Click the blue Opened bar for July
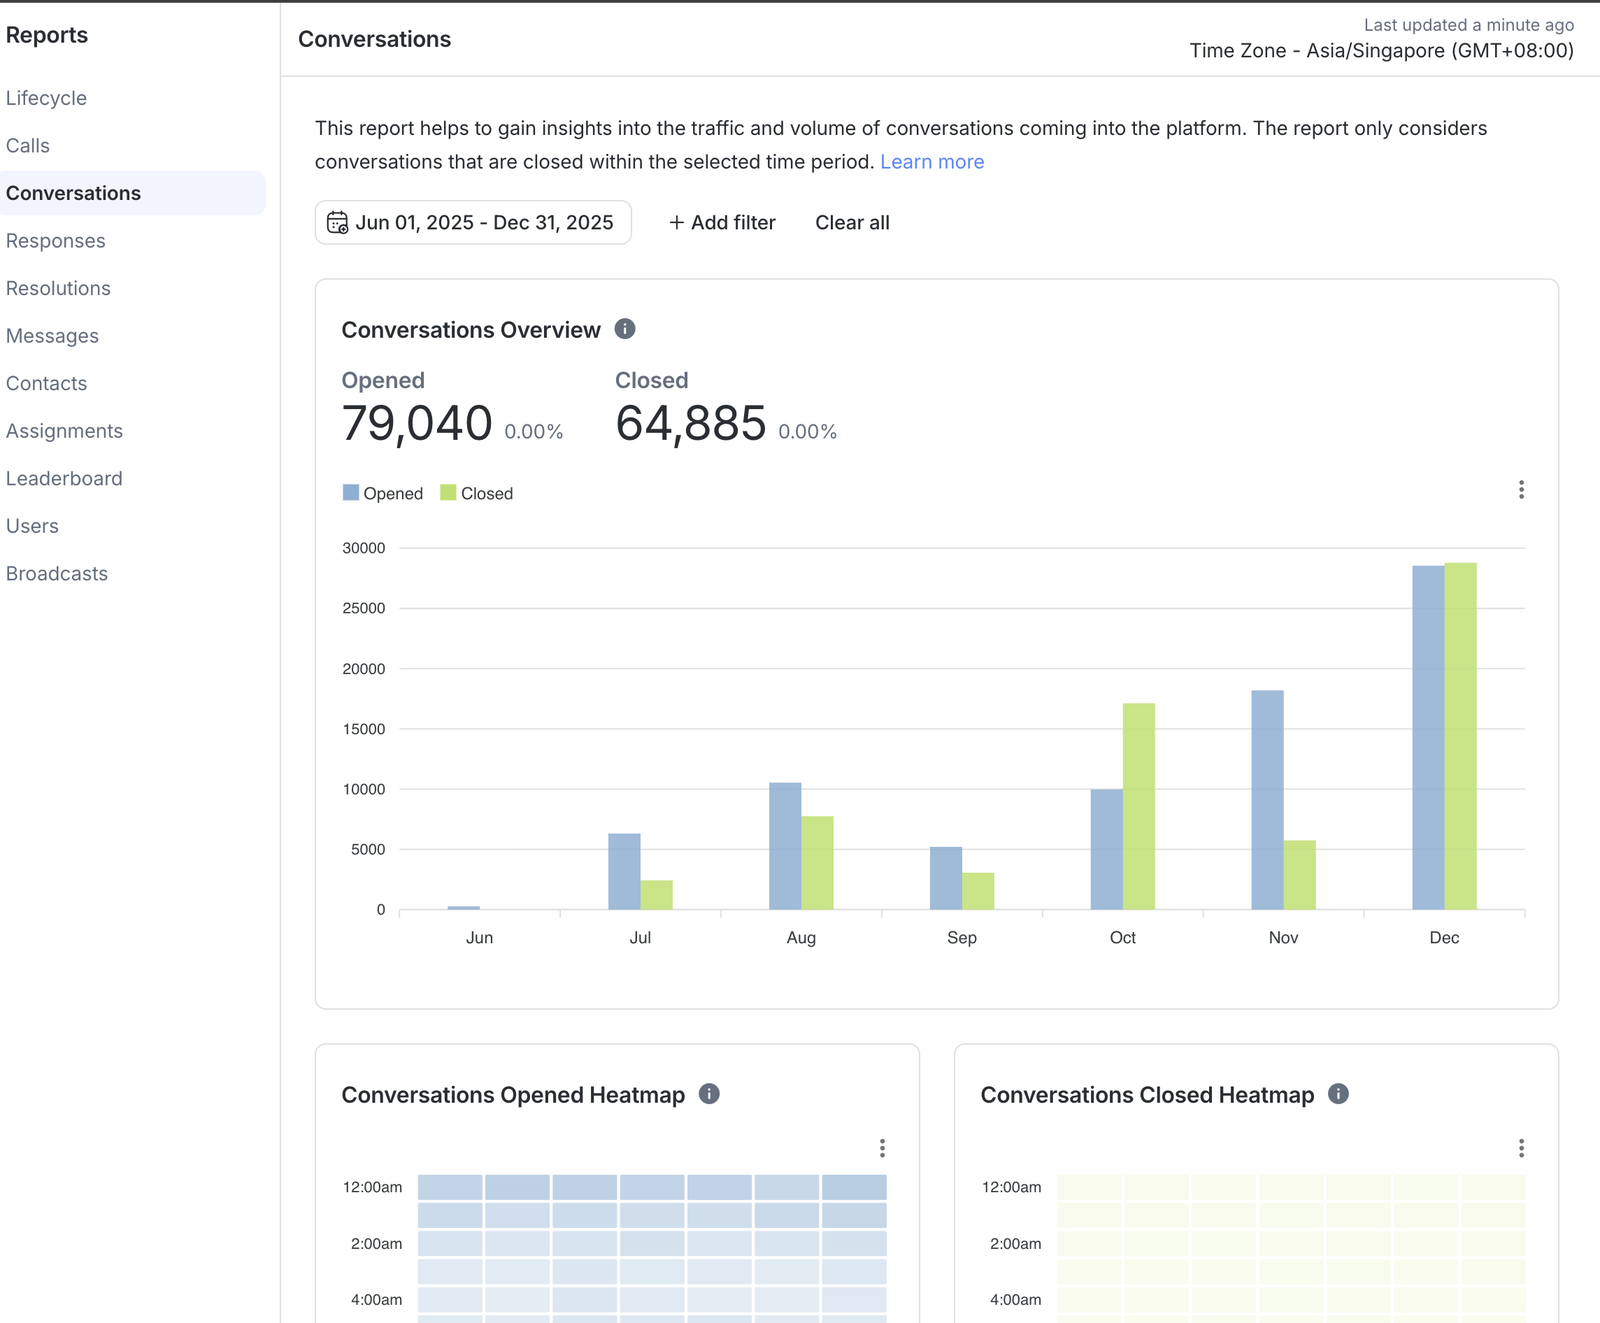 624,872
